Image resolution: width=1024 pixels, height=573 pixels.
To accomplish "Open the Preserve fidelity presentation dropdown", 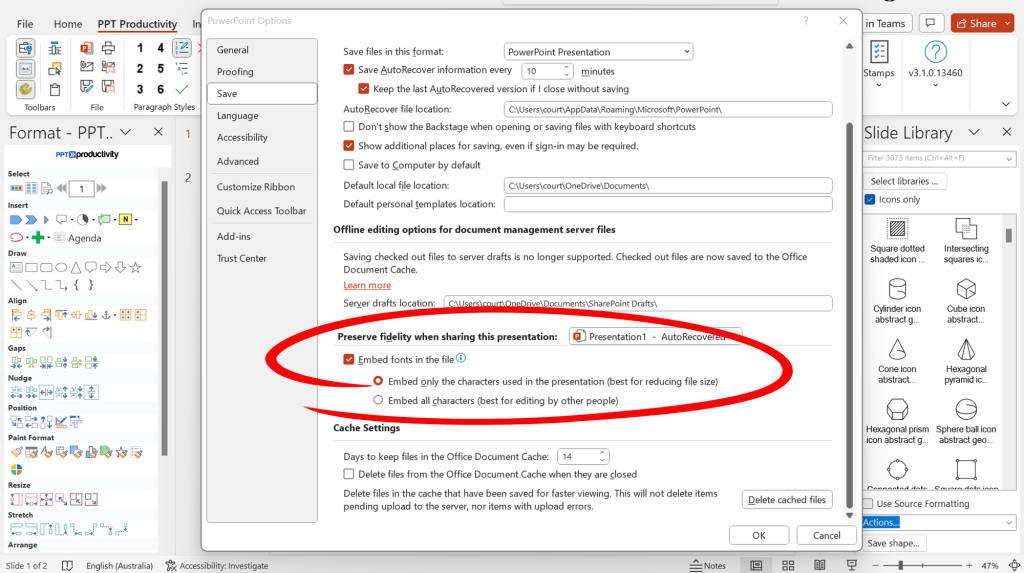I will click(x=655, y=336).
